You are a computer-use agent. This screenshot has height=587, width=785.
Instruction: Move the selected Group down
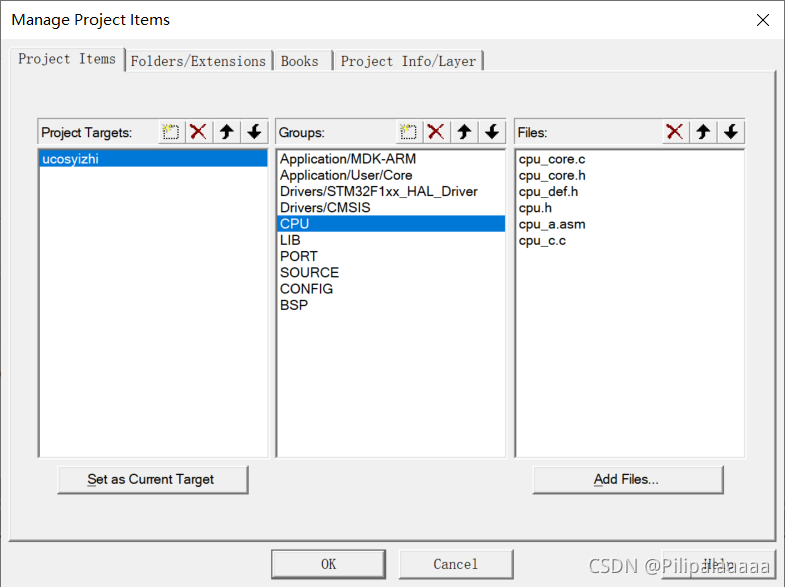492,132
